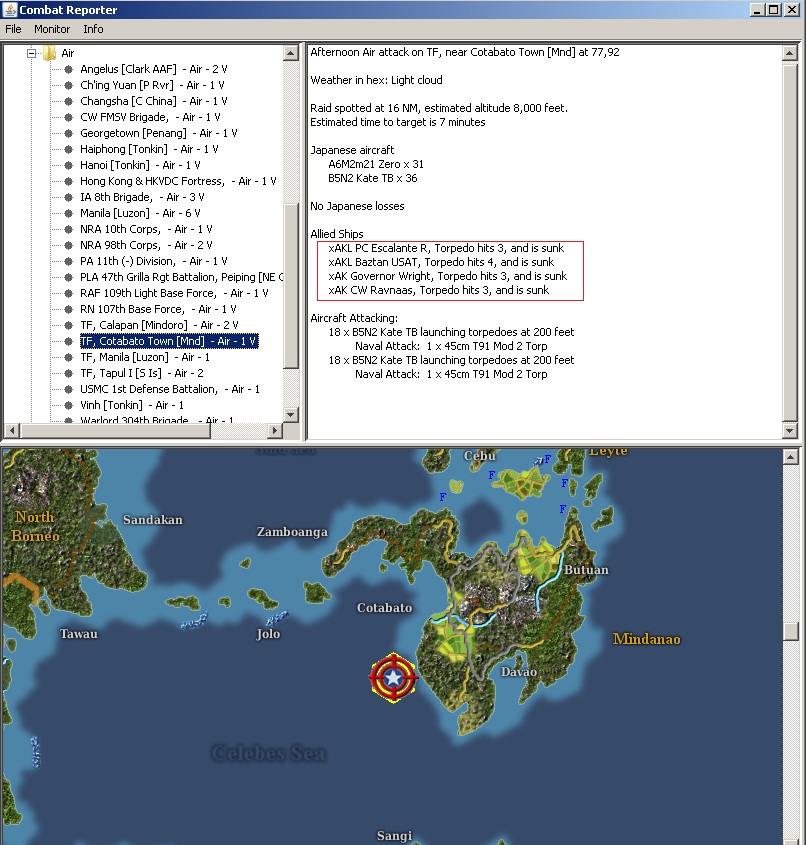Image resolution: width=806 pixels, height=845 pixels.
Task: Click tree panel scroll left arrow
Action: 12,431
